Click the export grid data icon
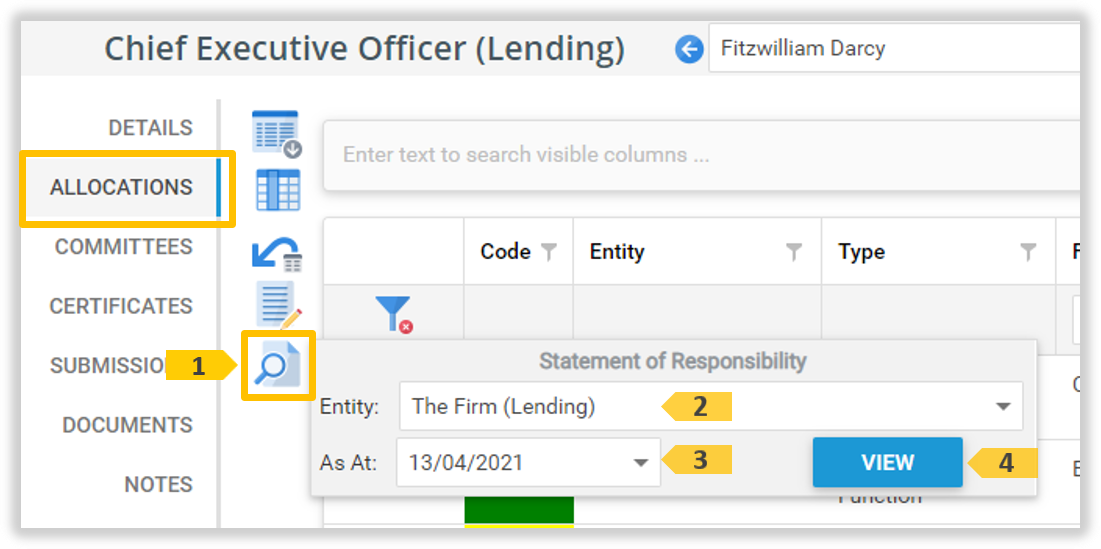 tap(277, 134)
